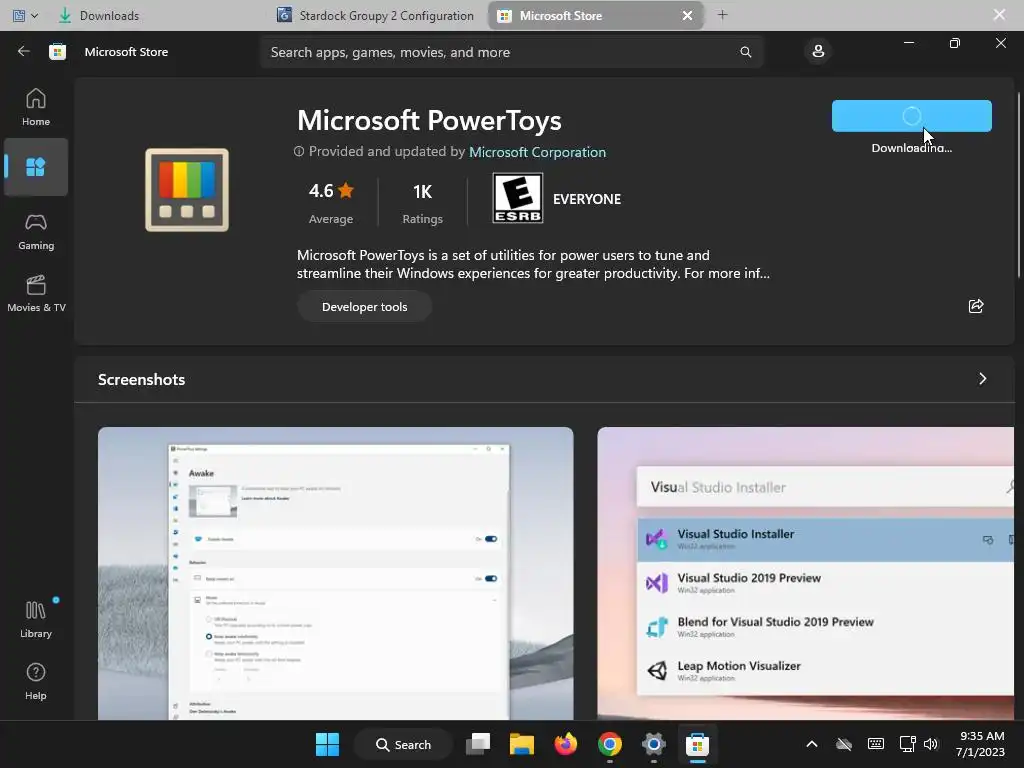Switch to Stardock Groupy 2 Configuration tab
1024x768 pixels.
click(x=376, y=15)
